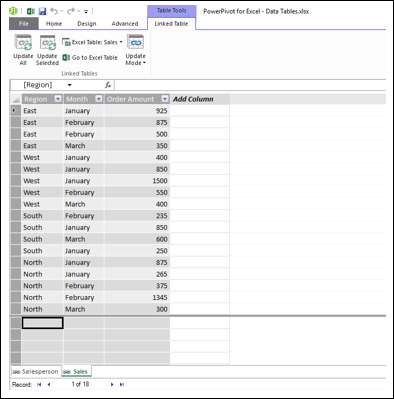The height and width of the screenshot is (399, 394).
Task: Go to previous record navigation button
Action: point(49,384)
